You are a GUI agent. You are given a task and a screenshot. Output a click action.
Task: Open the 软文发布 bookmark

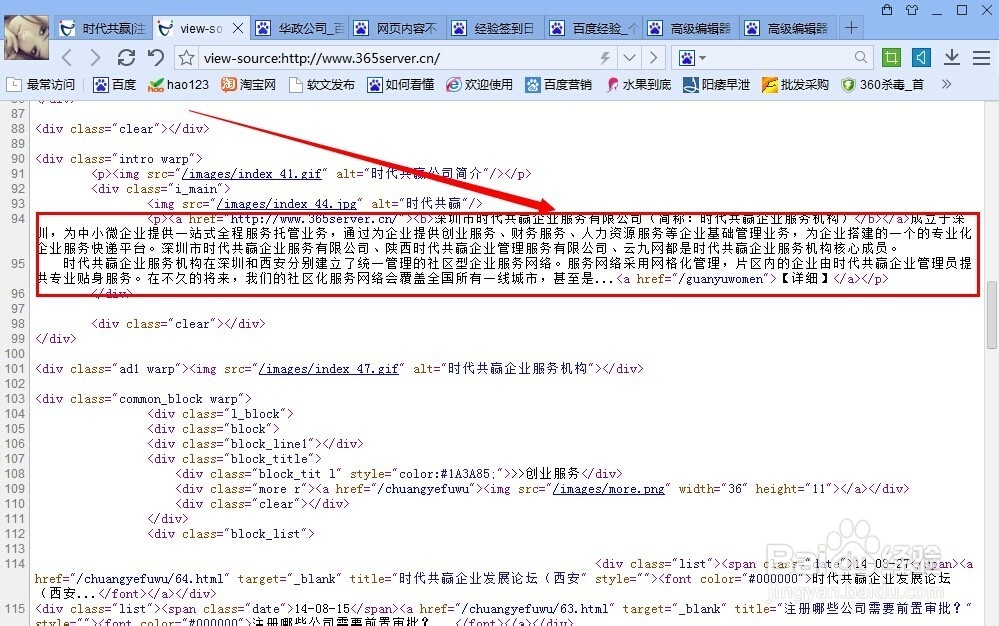(x=322, y=84)
